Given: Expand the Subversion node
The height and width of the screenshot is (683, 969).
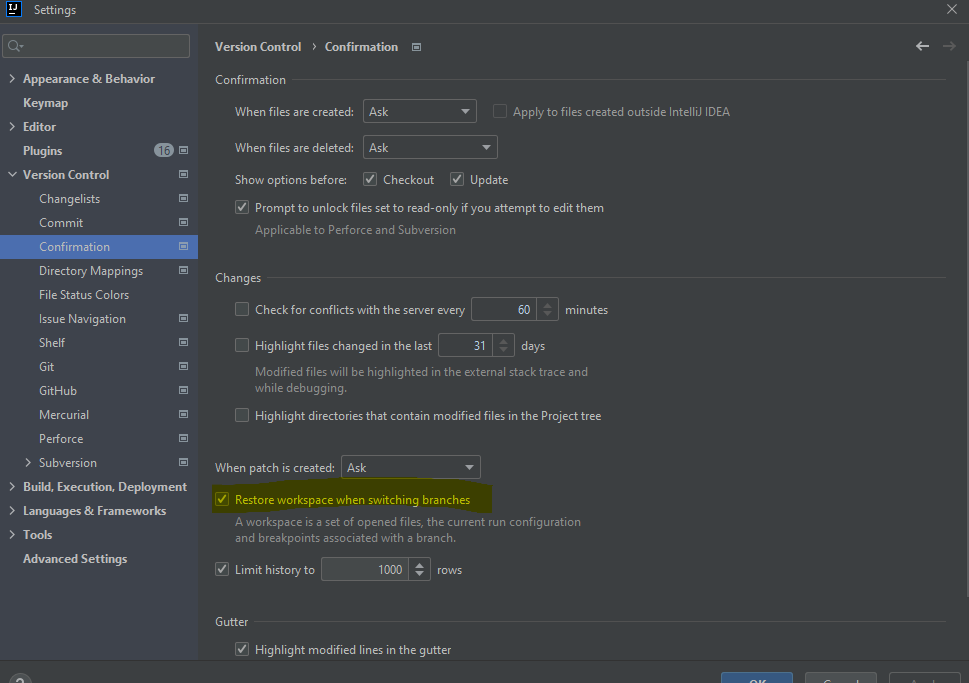Looking at the screenshot, I should (x=28, y=462).
